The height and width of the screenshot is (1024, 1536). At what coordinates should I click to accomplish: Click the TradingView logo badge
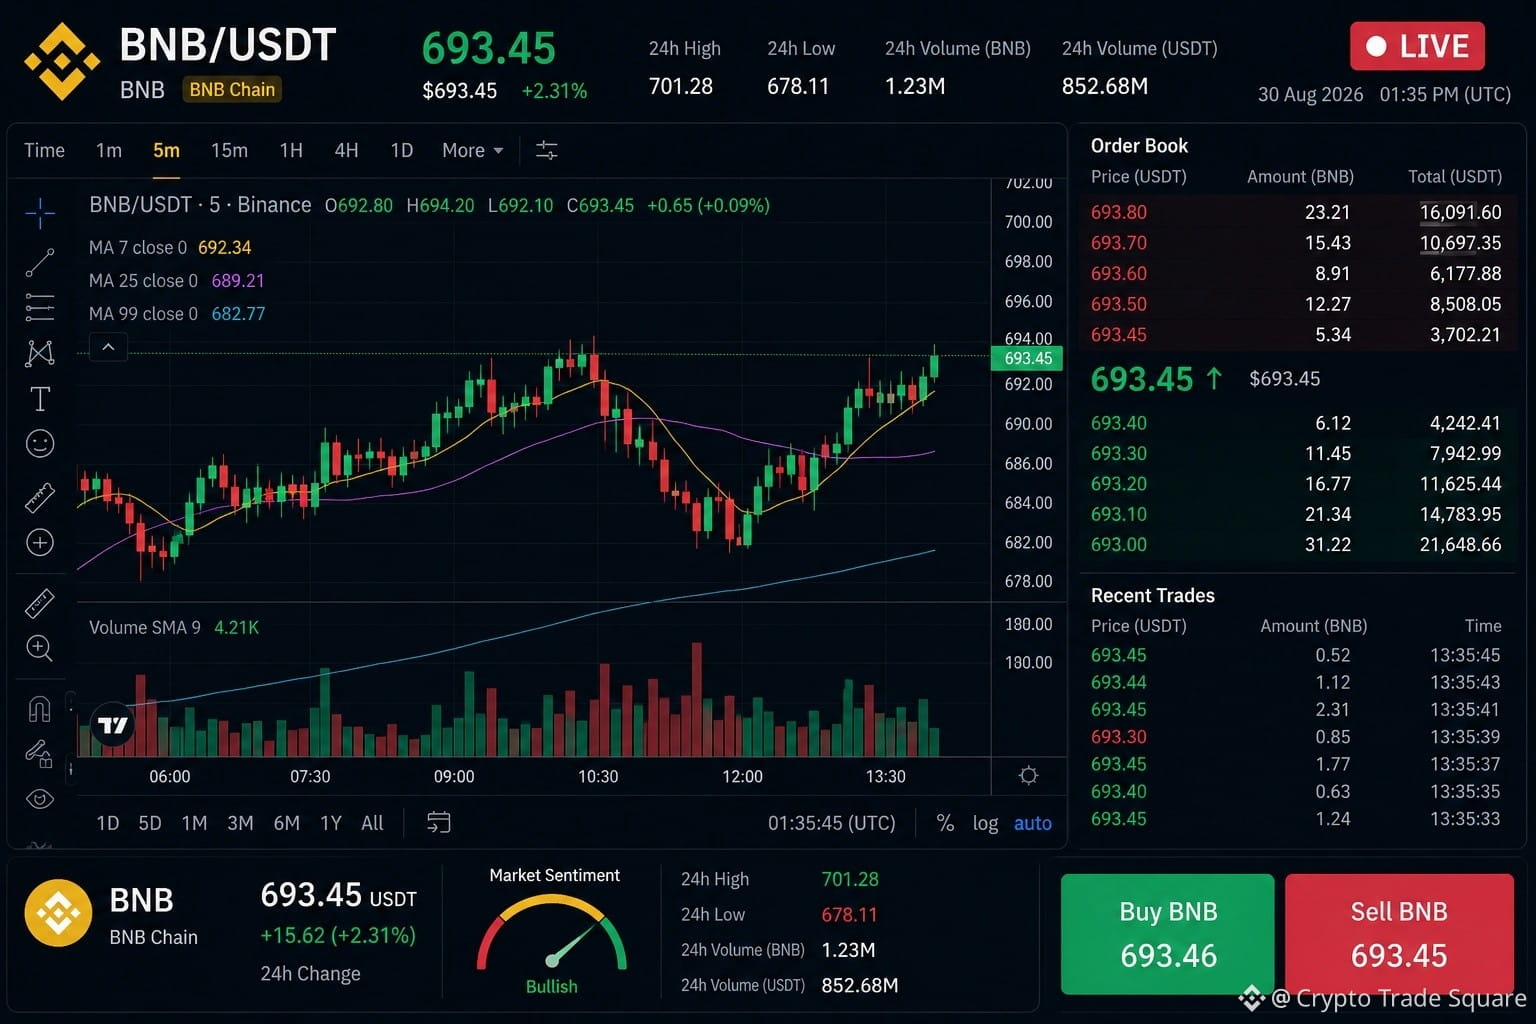(113, 725)
